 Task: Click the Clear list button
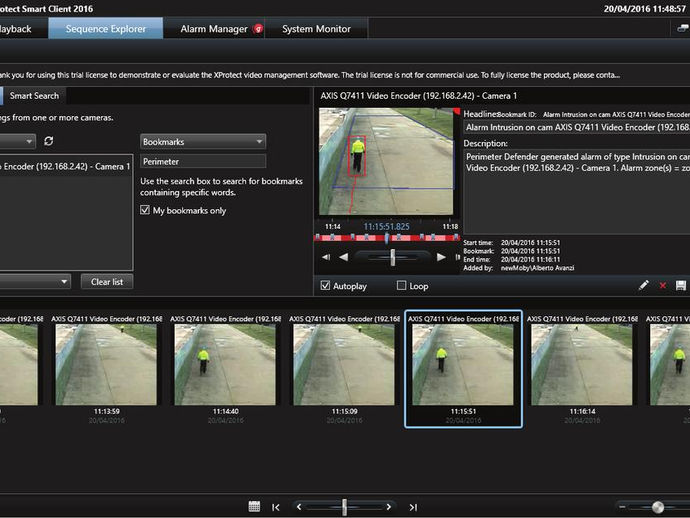tap(107, 282)
